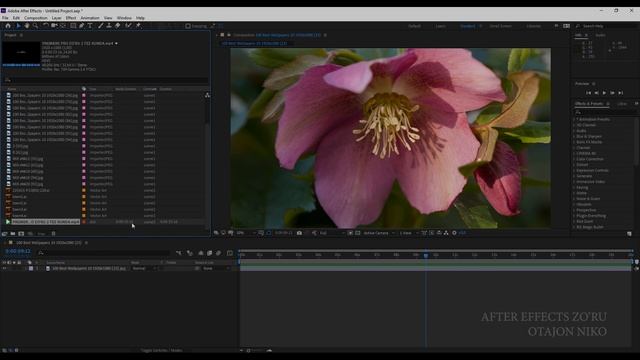
Task: Open the Full resolution dropdown in viewer
Action: pos(332,233)
